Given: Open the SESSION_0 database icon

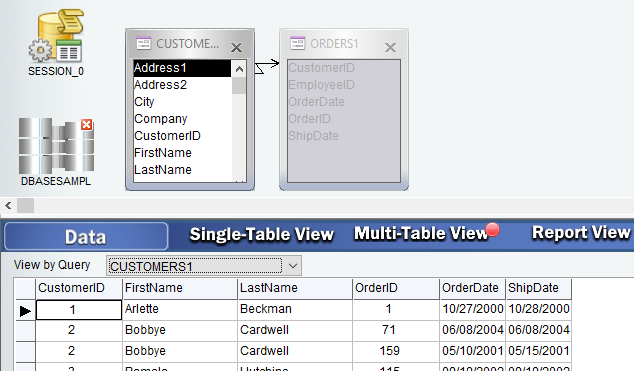Looking at the screenshot, I should coord(56,36).
